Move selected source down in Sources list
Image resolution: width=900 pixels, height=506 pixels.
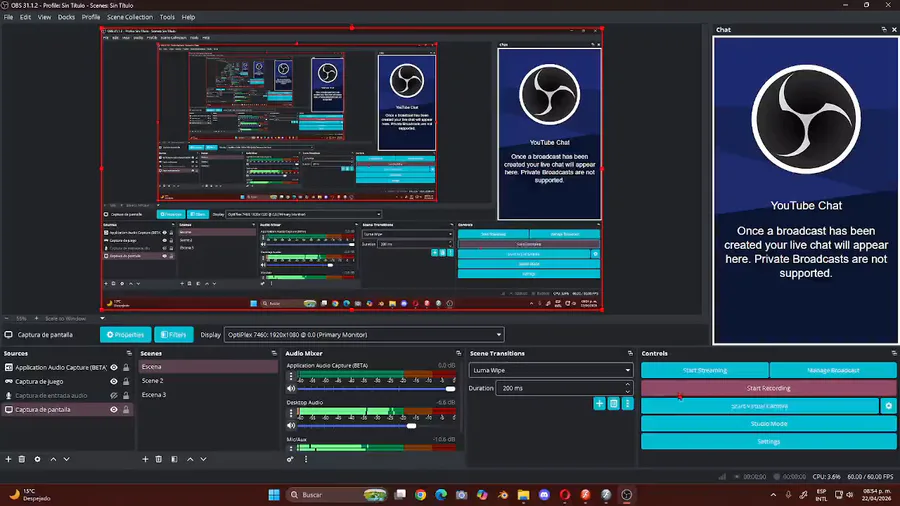(67, 459)
